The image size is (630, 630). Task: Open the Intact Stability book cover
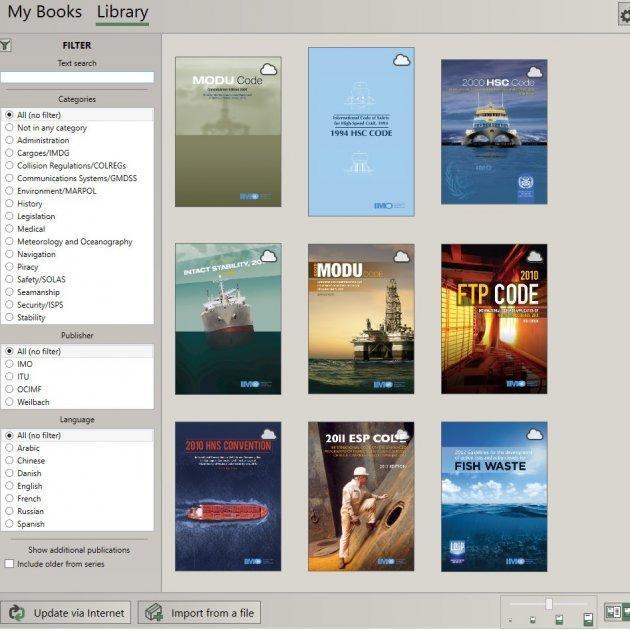[x=228, y=319]
